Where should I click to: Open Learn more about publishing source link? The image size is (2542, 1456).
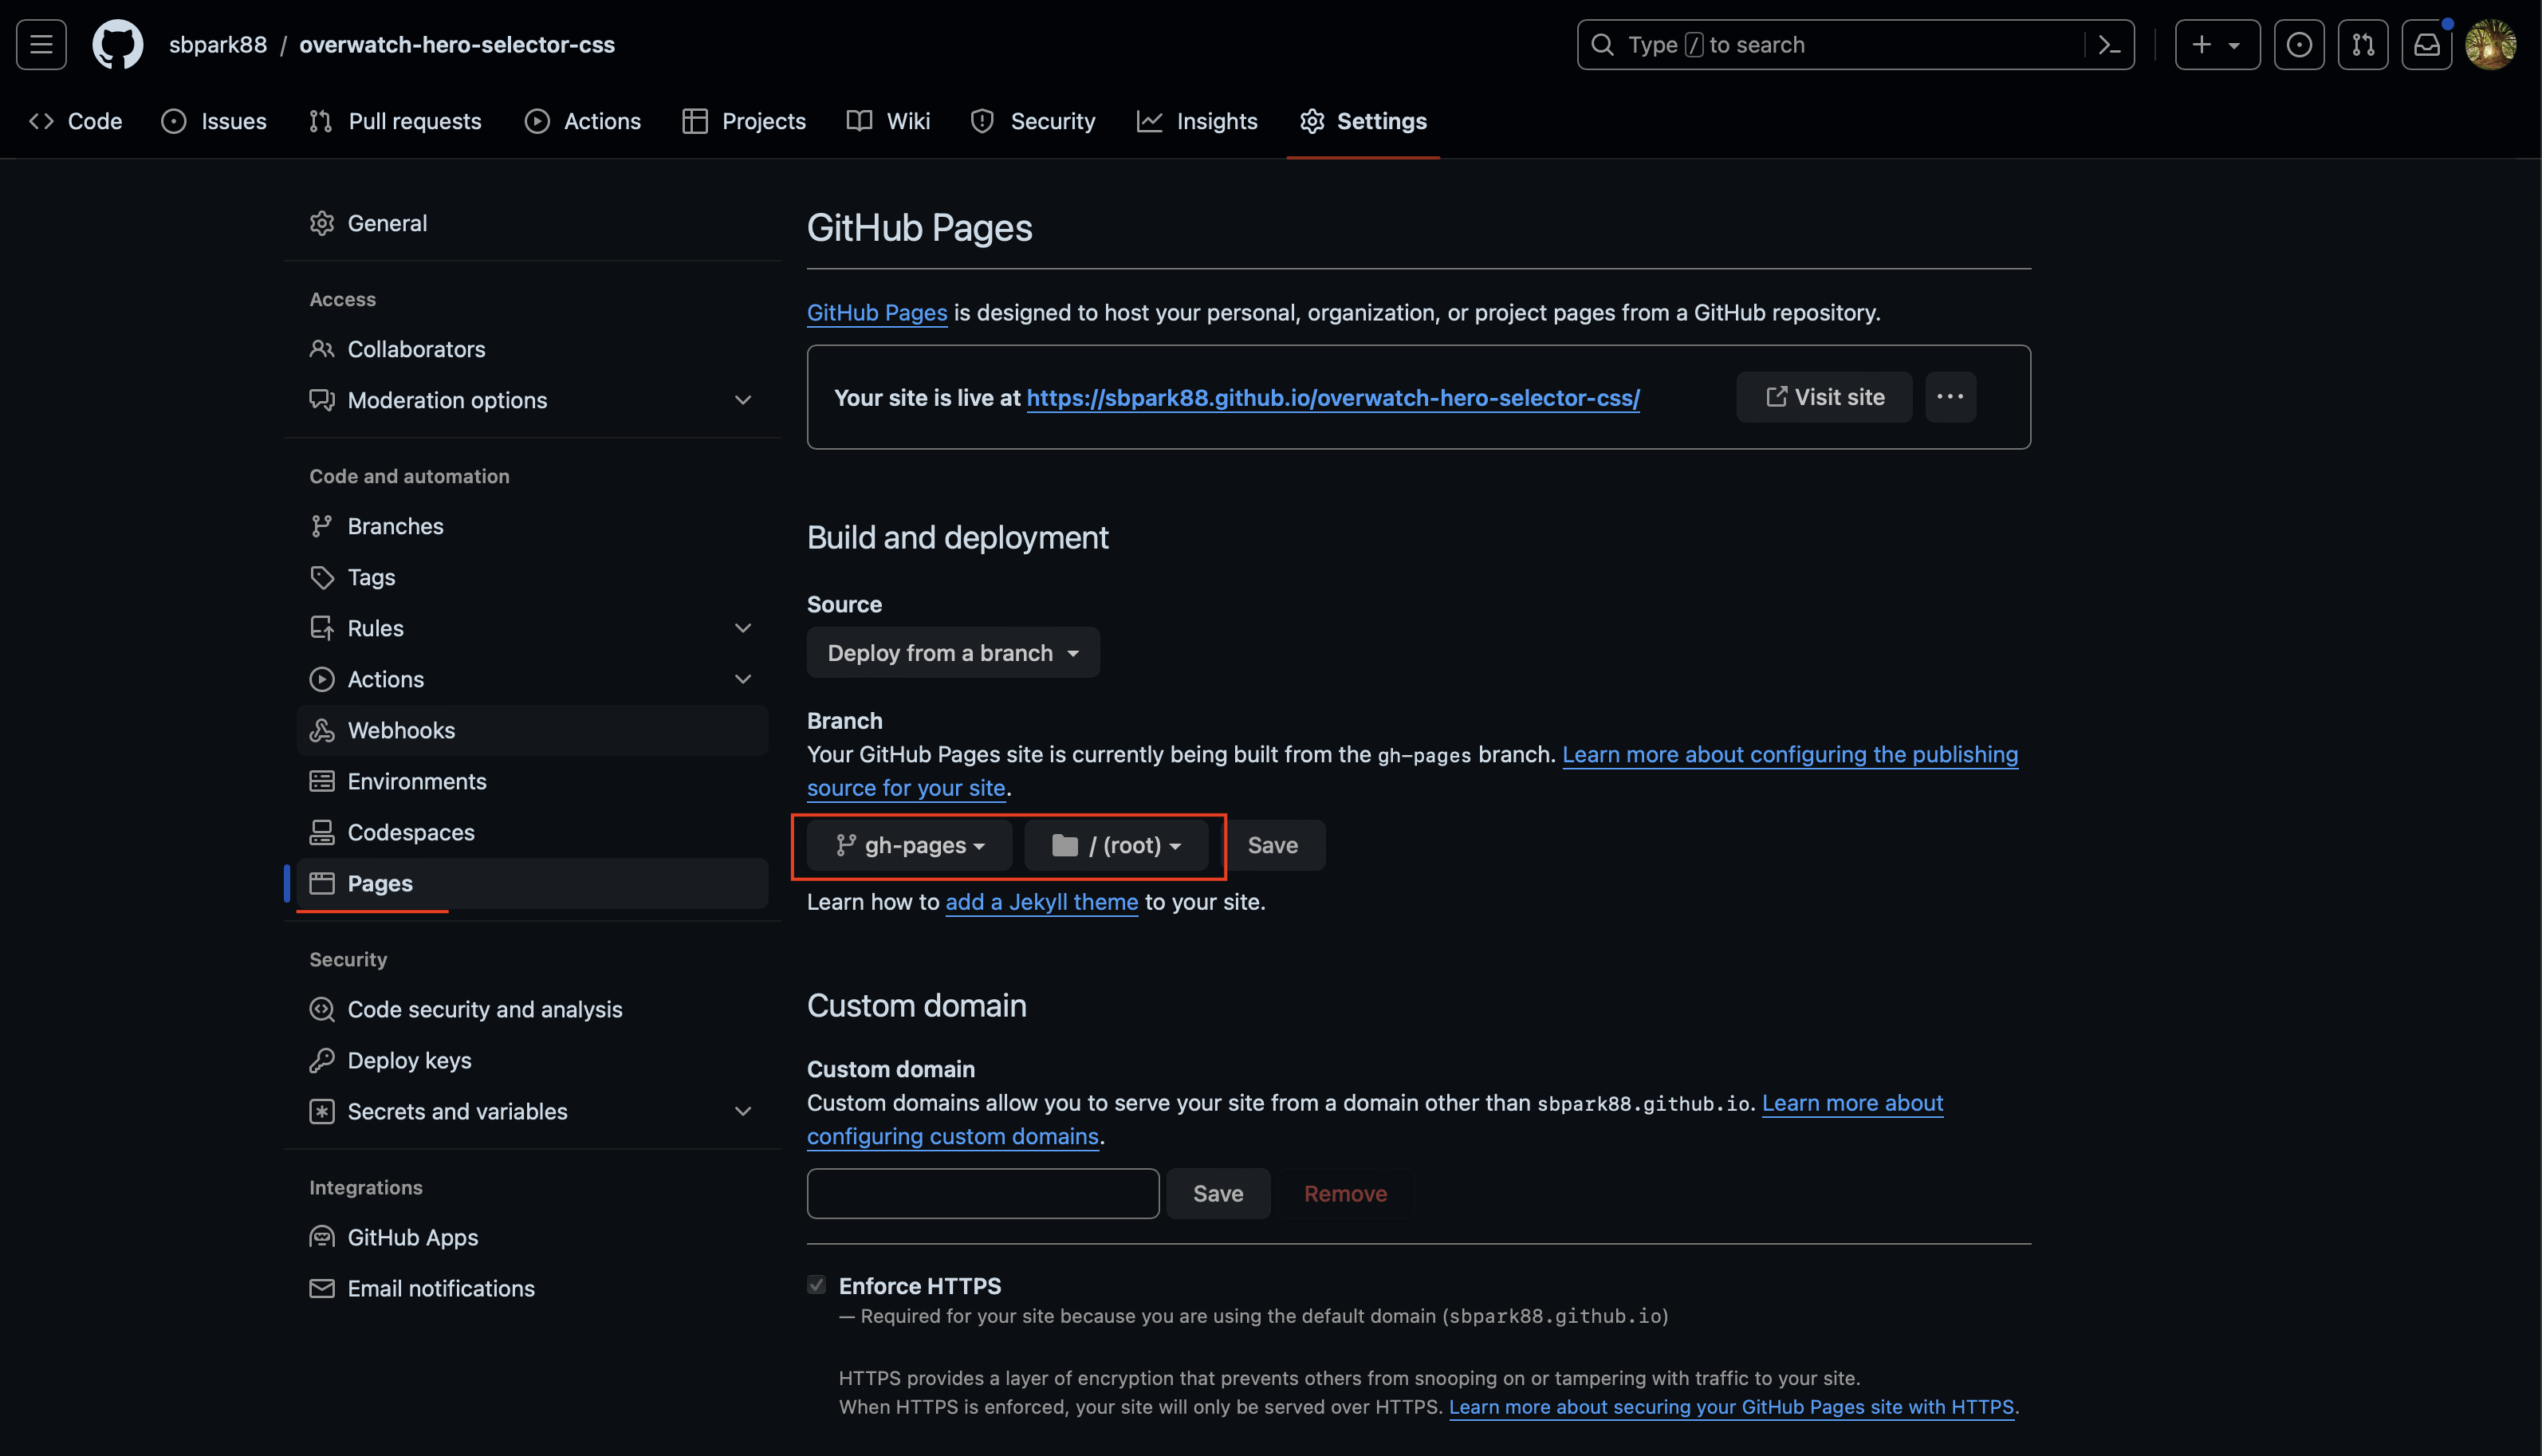point(1789,754)
